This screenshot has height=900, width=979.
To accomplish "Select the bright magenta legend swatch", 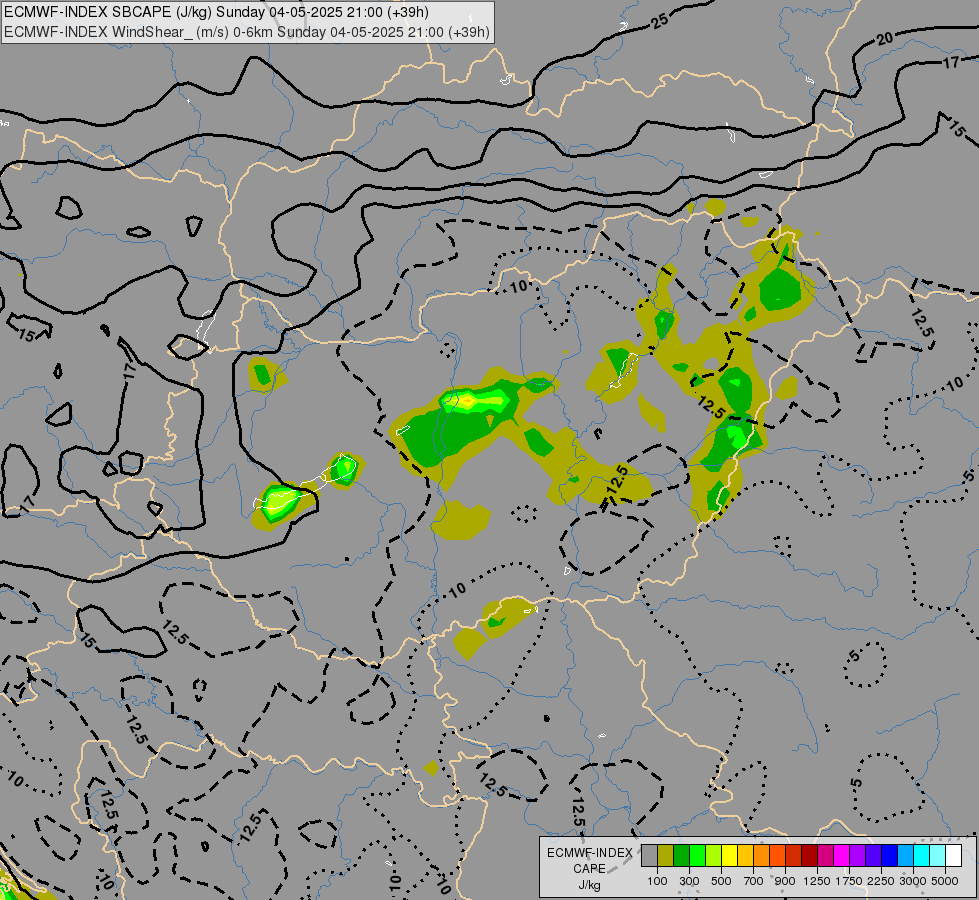I will click(x=842, y=856).
